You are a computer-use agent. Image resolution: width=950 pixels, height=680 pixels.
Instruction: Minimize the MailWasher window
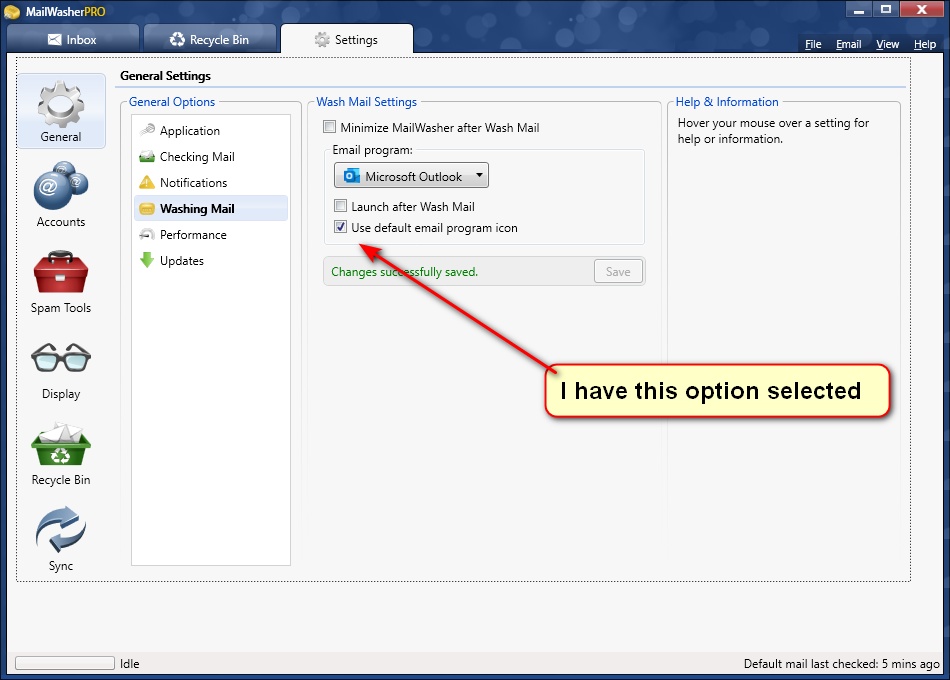(859, 10)
